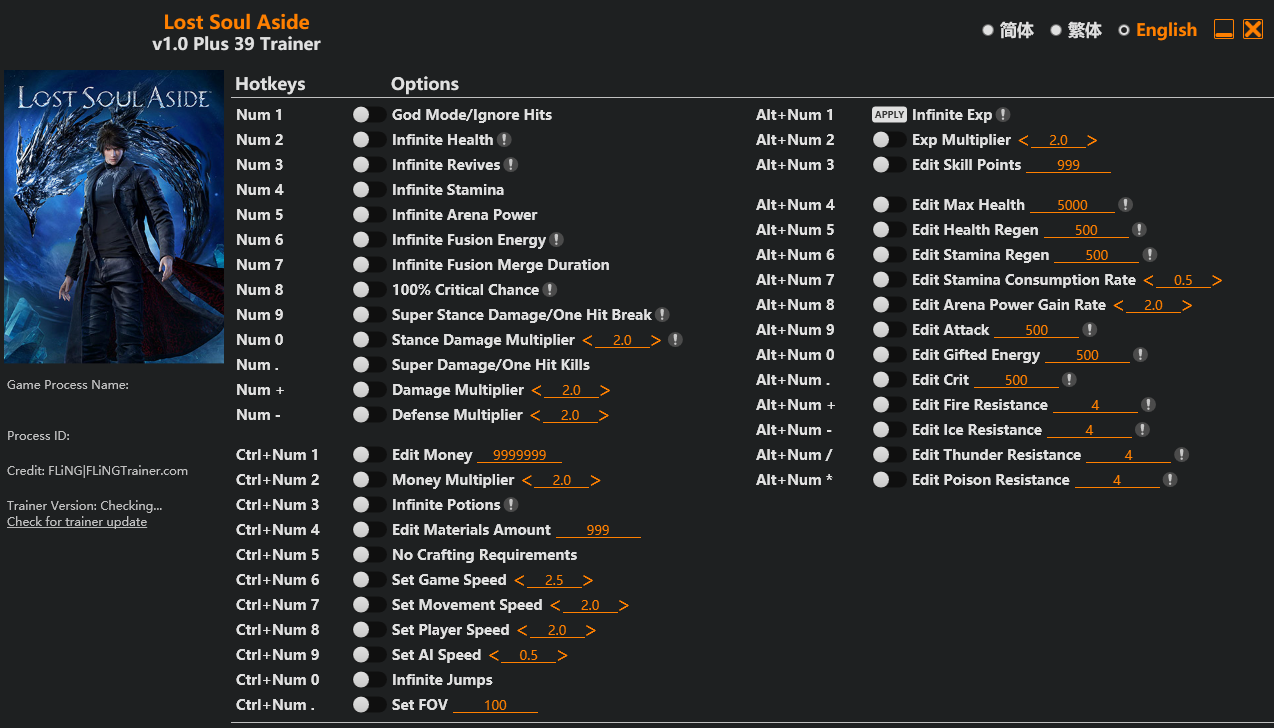Increase Defense Multiplier value arrow

coord(604,416)
